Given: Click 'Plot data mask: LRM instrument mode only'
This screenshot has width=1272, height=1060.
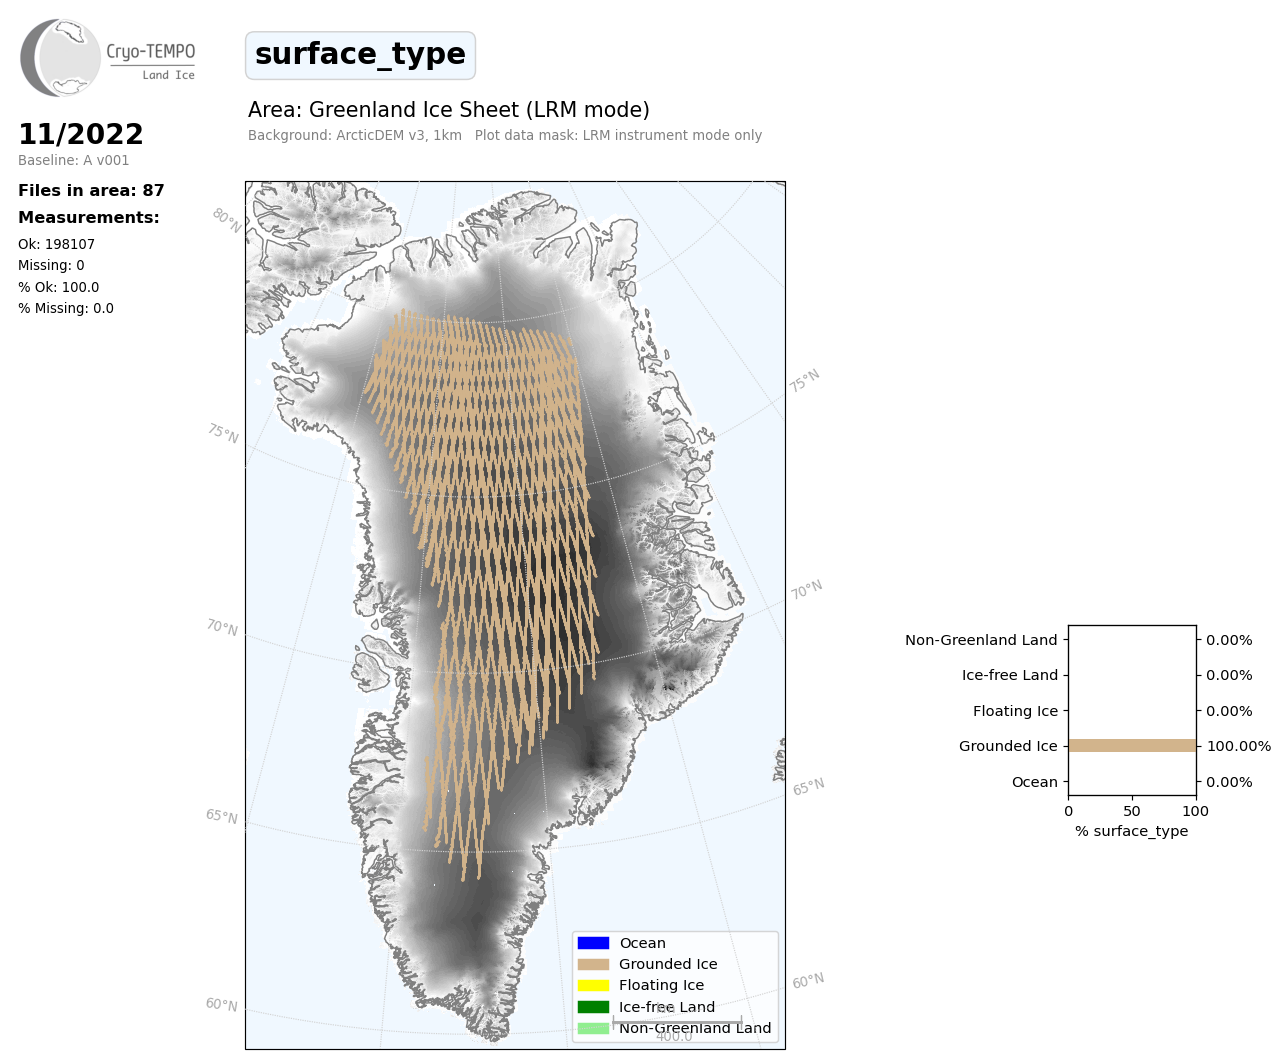Looking at the screenshot, I should pyautogui.click(x=618, y=135).
